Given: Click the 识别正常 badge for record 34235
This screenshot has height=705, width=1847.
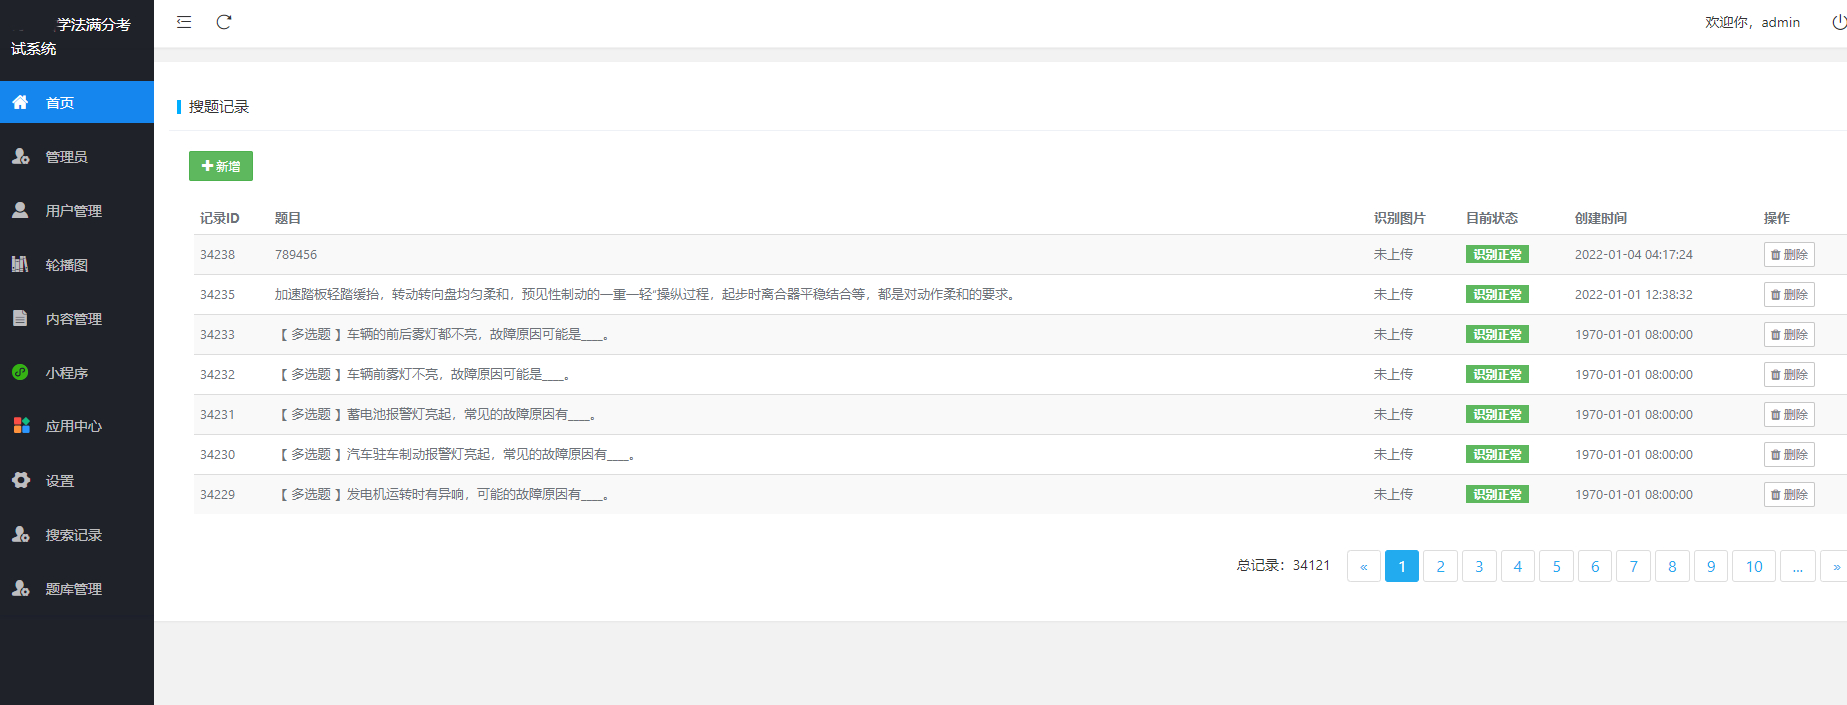Looking at the screenshot, I should click(1497, 295).
